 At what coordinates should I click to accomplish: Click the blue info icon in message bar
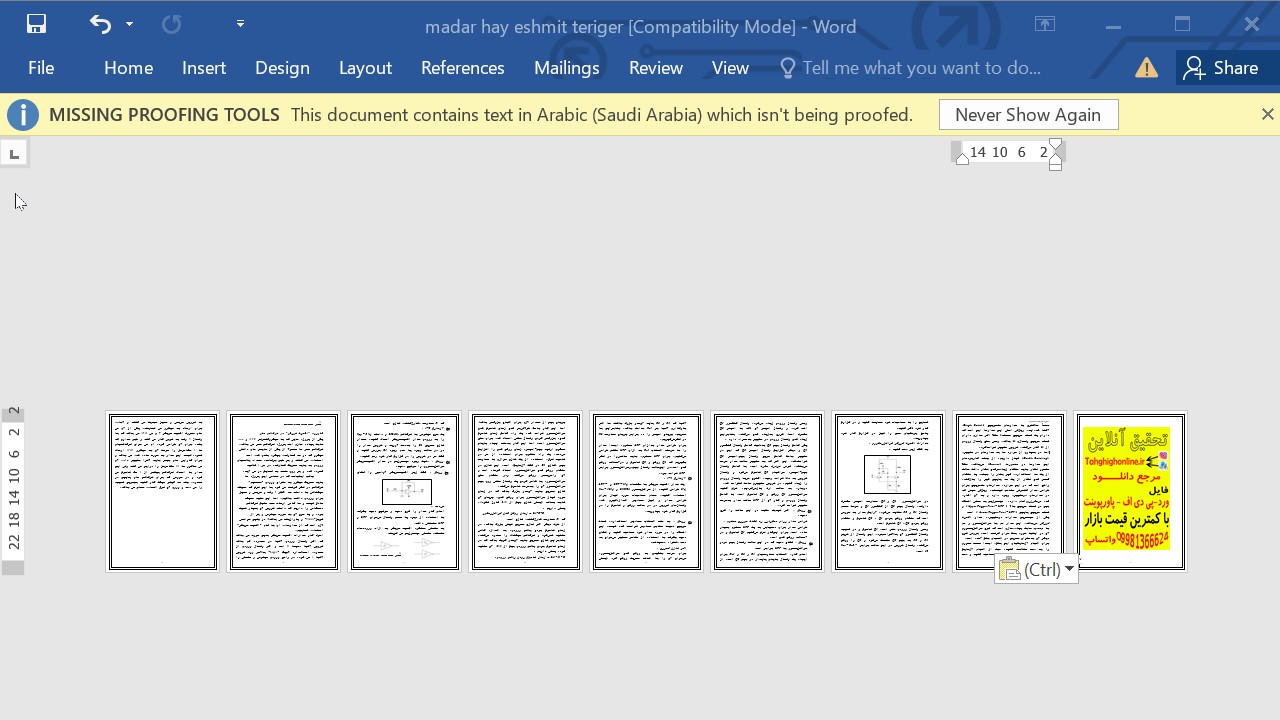point(23,115)
